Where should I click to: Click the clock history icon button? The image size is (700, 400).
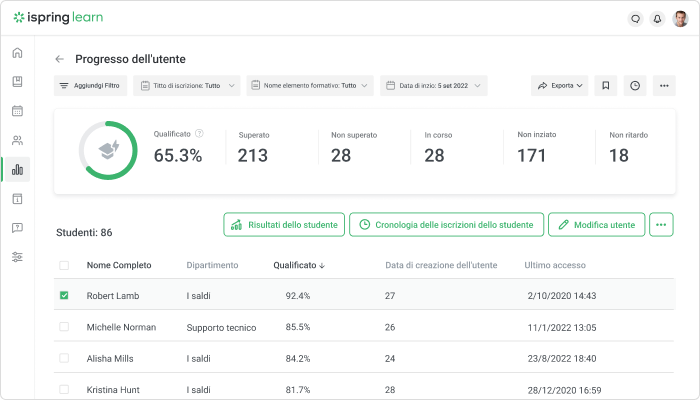pos(635,85)
